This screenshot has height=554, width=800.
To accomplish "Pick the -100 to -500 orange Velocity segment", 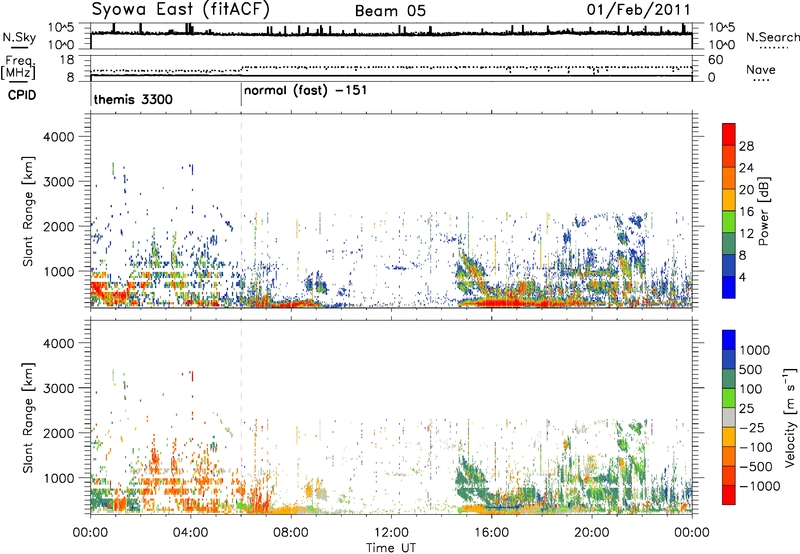I will 729,456.
